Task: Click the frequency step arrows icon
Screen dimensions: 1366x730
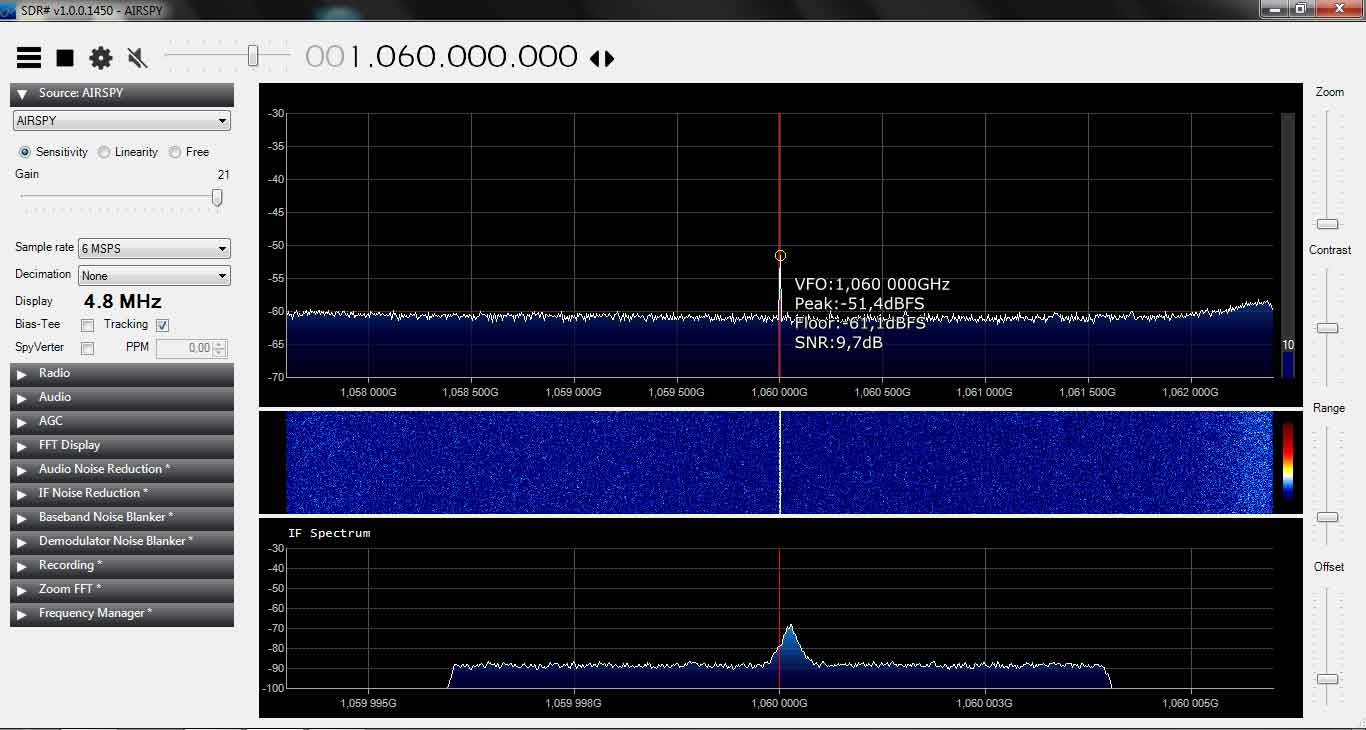Action: point(602,58)
